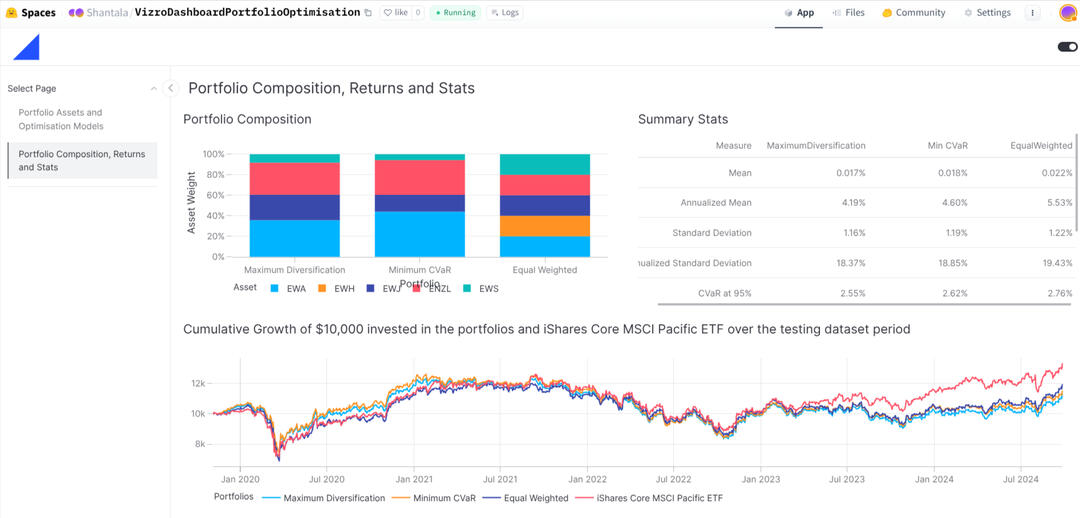Click the Running status badge
The image size is (1080, 518).
click(455, 13)
